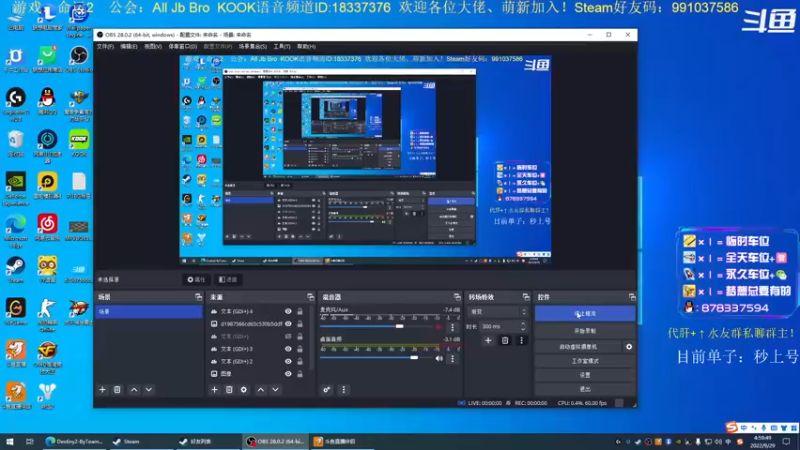Image resolution: width=800 pixels, height=450 pixels.
Task: Start the virtual camera
Action: tap(578, 346)
